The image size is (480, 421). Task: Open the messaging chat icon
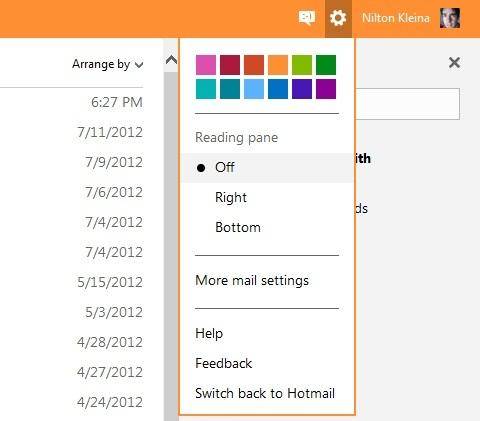pos(307,18)
